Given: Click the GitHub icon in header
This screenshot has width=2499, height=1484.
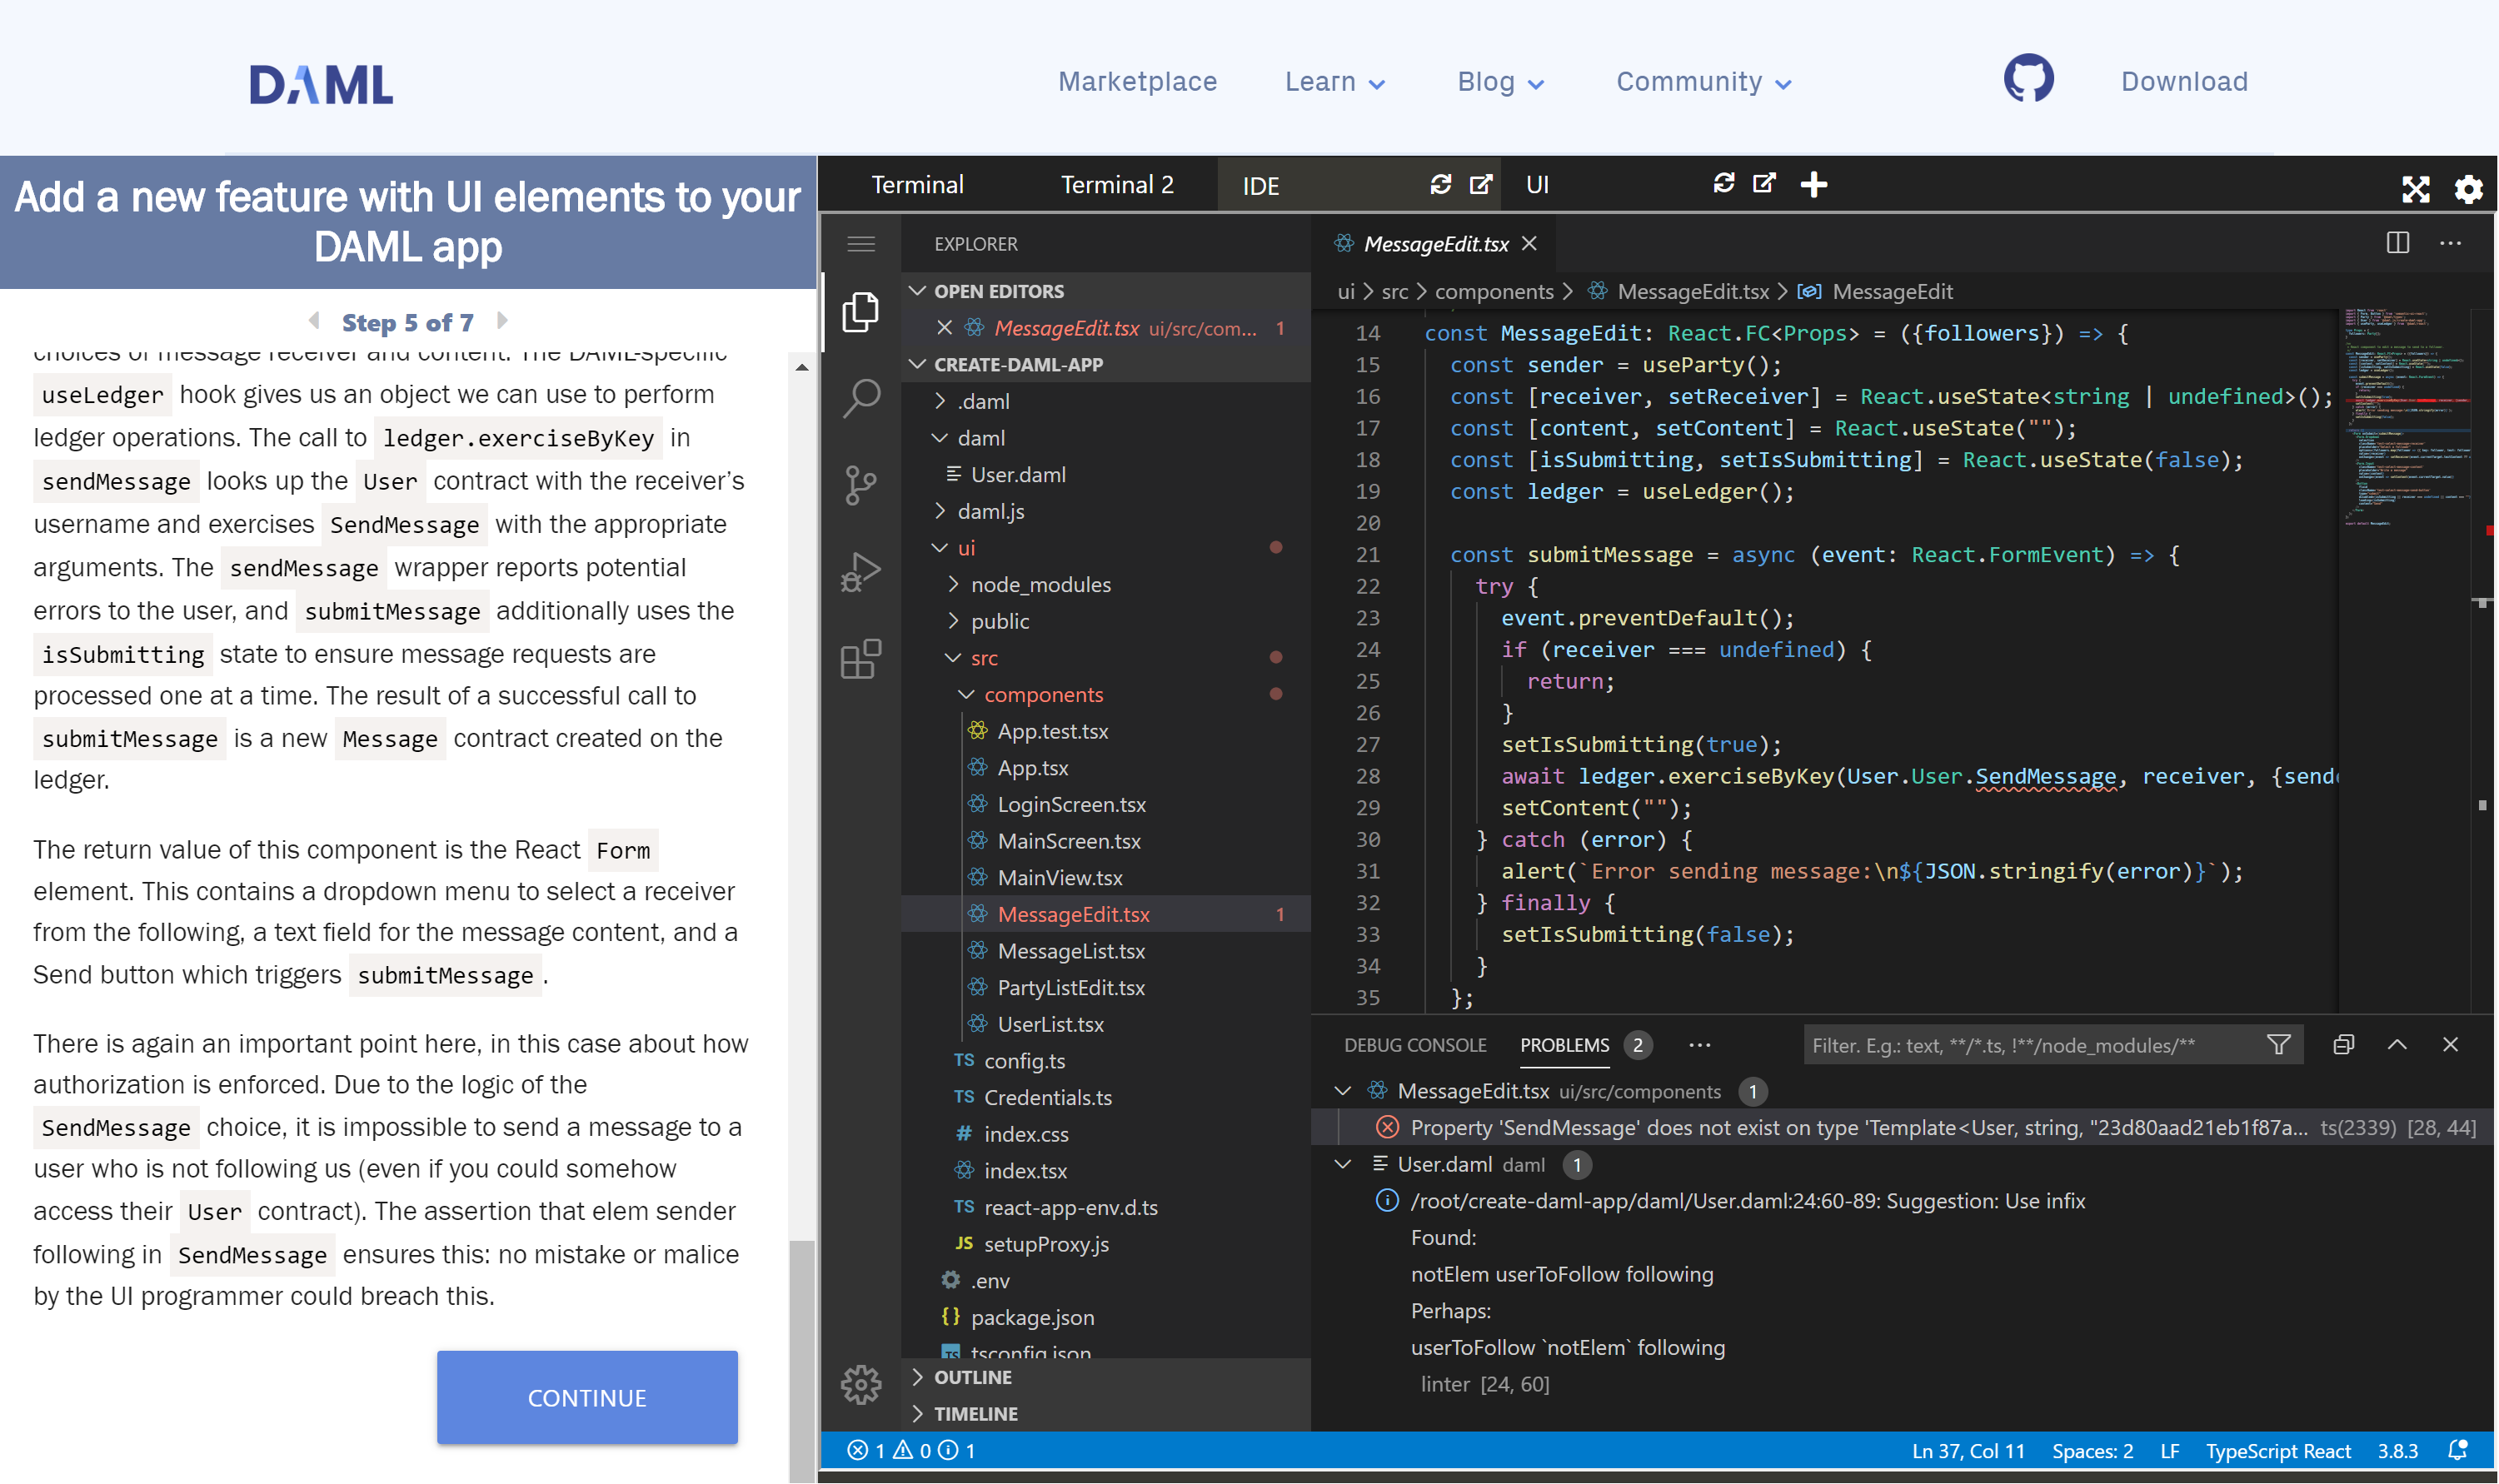Looking at the screenshot, I should click(2028, 80).
